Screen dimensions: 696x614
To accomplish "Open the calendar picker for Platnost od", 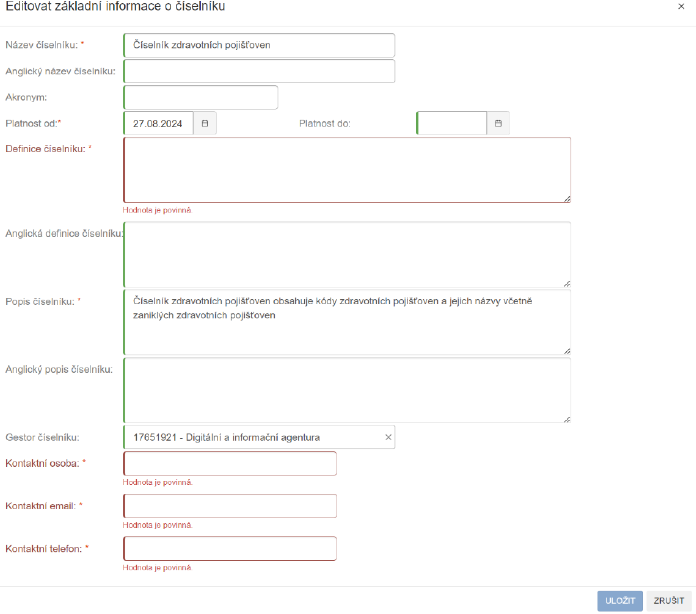I will [x=205, y=123].
